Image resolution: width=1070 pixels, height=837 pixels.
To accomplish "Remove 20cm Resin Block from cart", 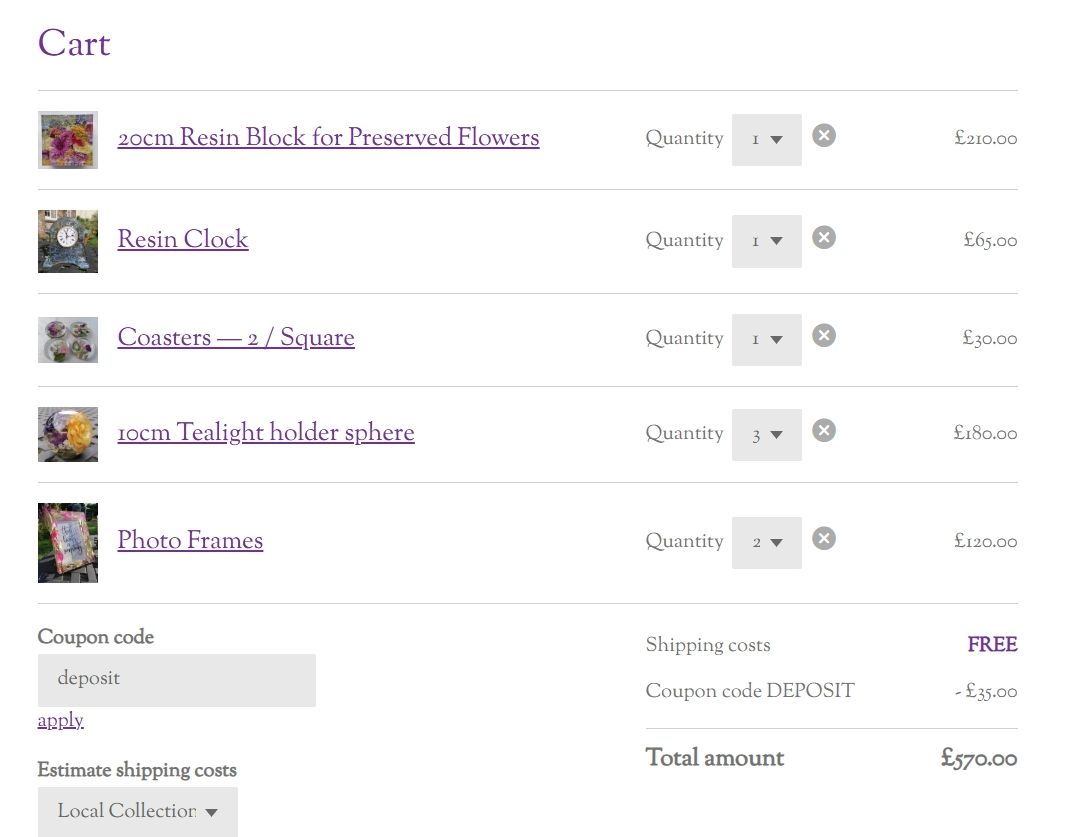I will pos(824,136).
